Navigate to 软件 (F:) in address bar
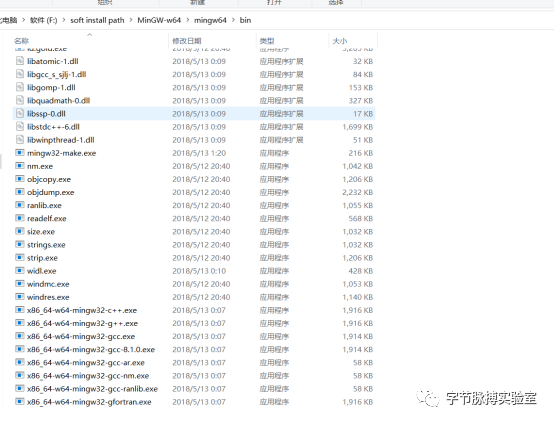This screenshot has width=554, height=423. click(43, 20)
